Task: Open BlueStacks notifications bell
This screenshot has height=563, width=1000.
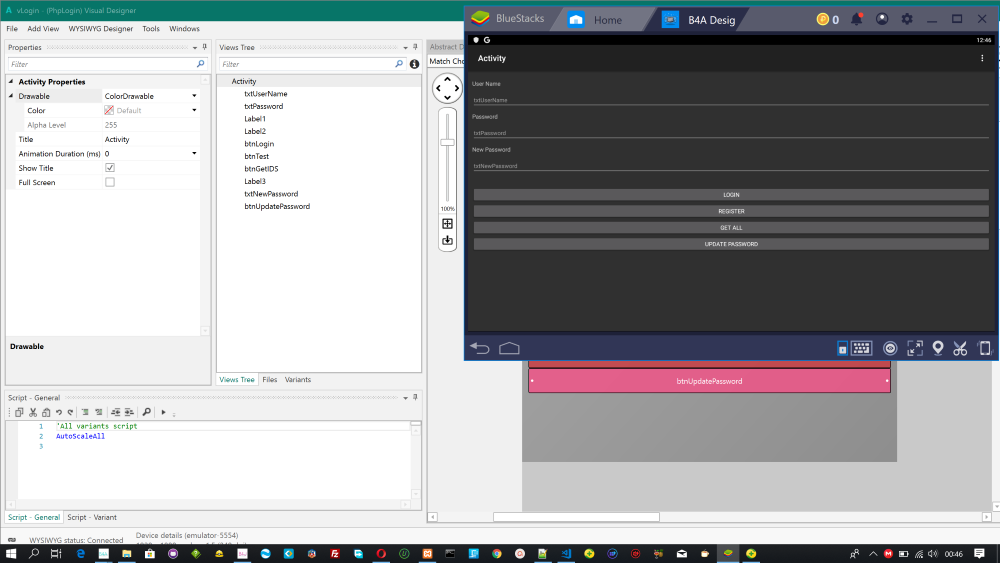Action: (857, 19)
